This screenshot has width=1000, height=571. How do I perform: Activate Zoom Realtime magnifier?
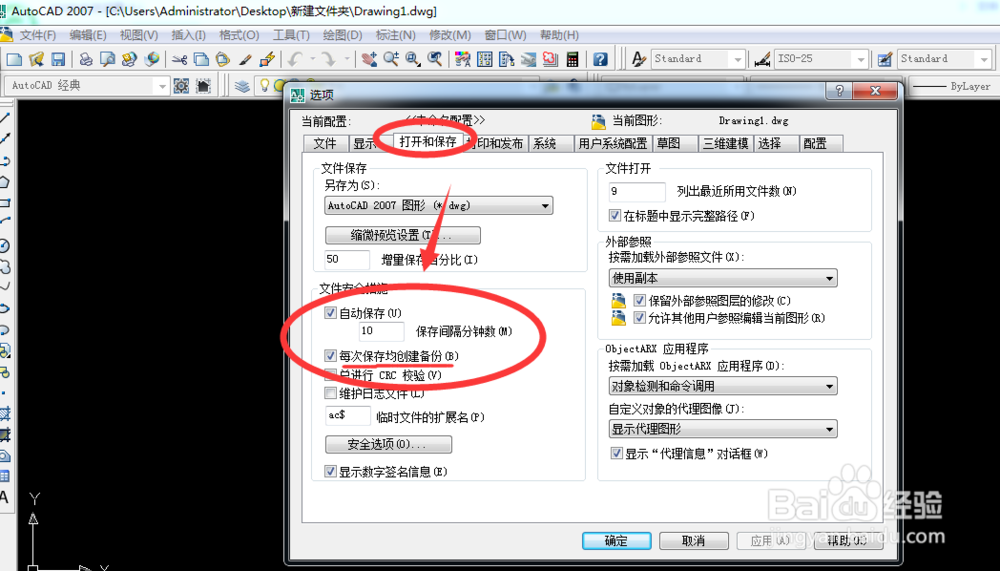pyautogui.click(x=391, y=59)
